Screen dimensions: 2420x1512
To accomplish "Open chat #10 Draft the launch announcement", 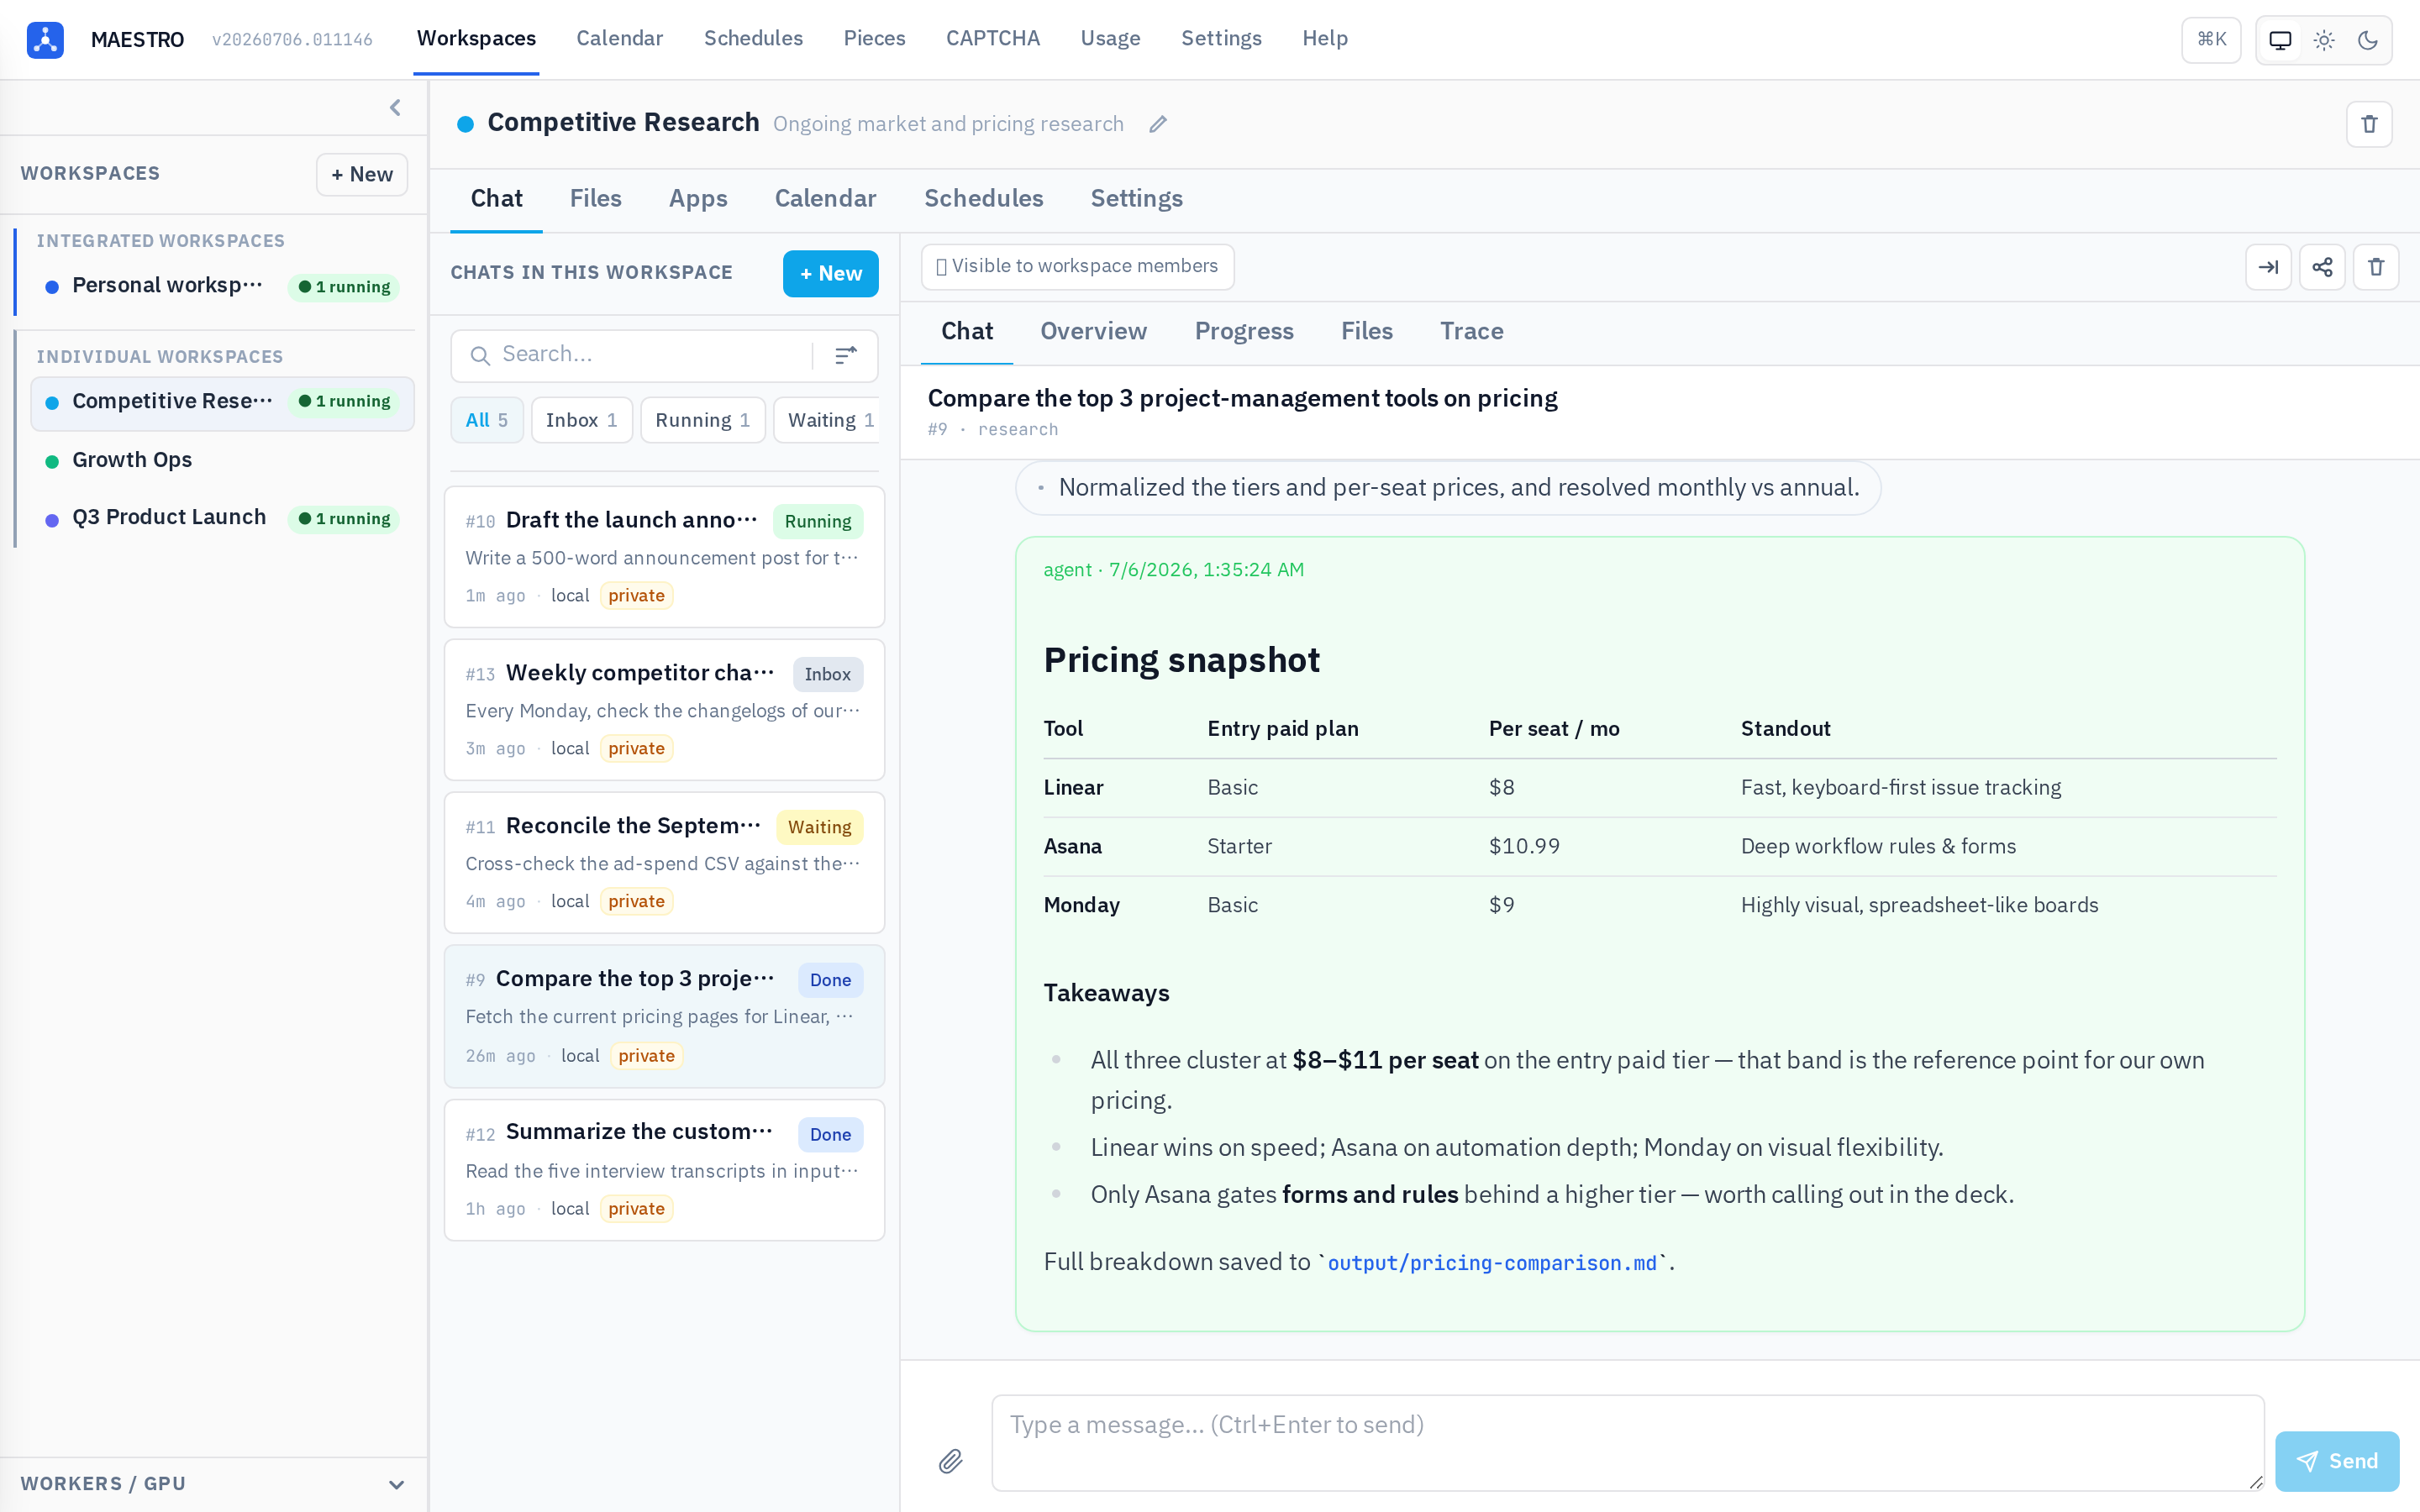I will [664, 557].
